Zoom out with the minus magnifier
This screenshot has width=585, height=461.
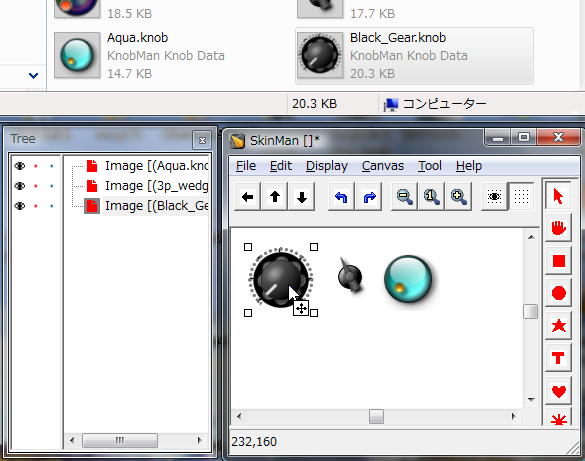click(x=404, y=197)
